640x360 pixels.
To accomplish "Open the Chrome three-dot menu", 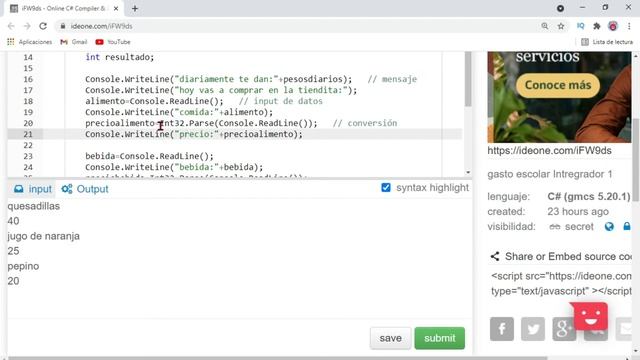I will (x=629, y=26).
